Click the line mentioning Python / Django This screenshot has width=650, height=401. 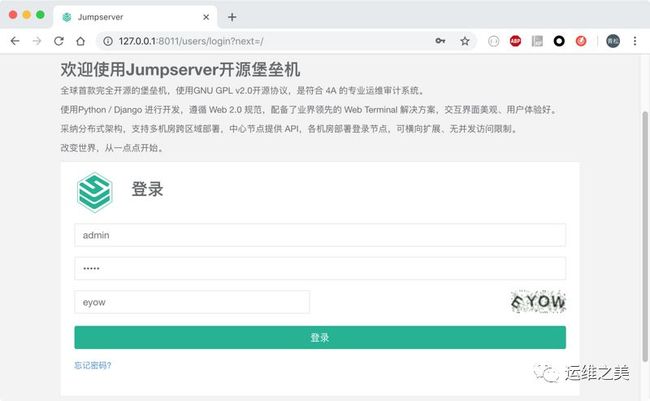[310, 110]
